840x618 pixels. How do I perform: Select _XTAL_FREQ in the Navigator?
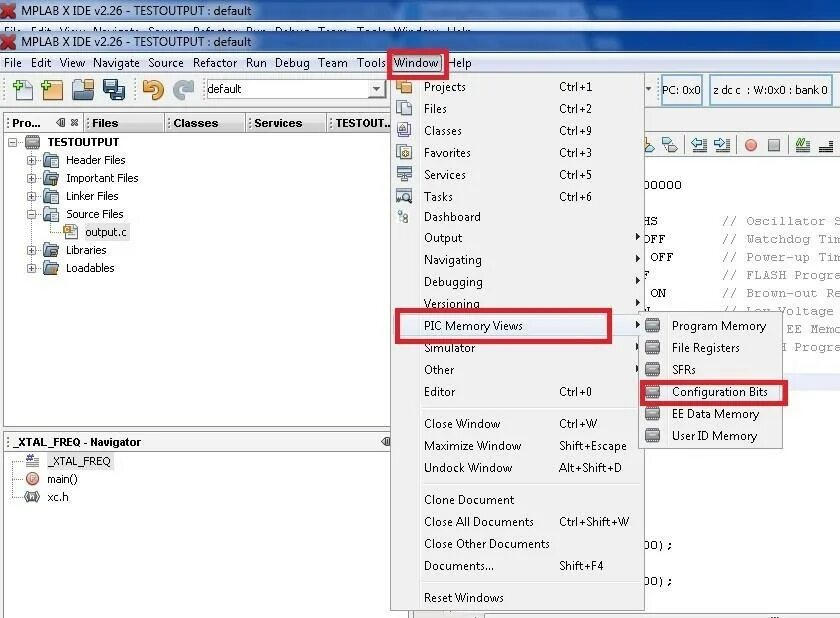pyautogui.click(x=80, y=461)
